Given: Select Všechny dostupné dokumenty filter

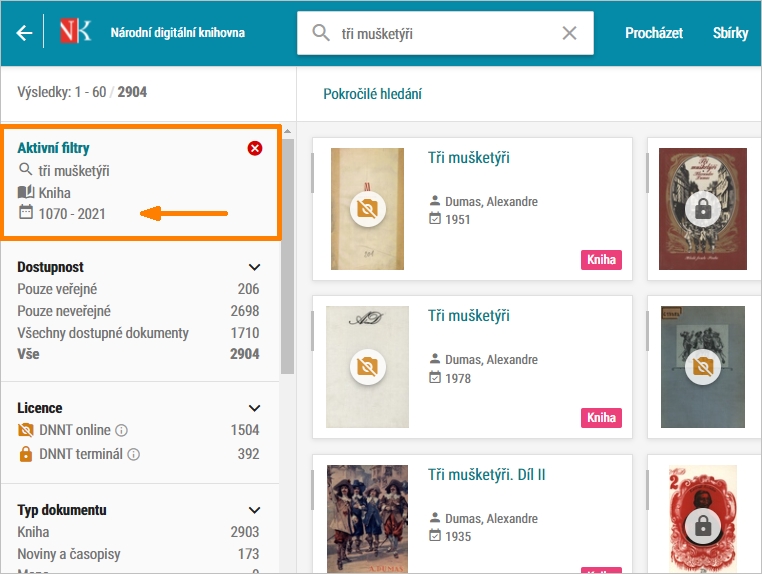Looking at the screenshot, I should [x=138, y=333].
